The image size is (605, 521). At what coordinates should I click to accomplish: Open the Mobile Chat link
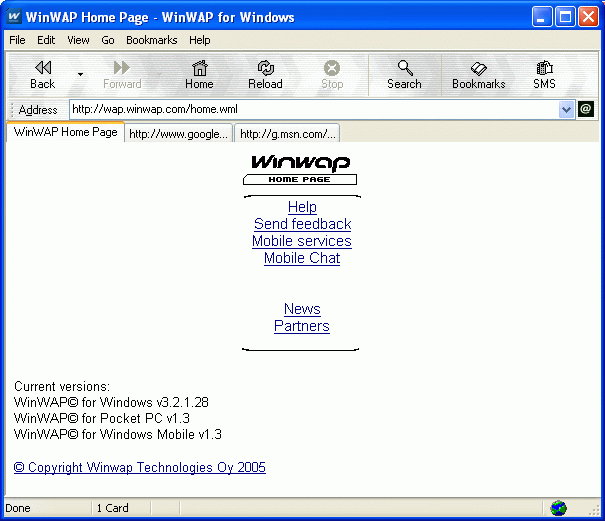pos(301,258)
